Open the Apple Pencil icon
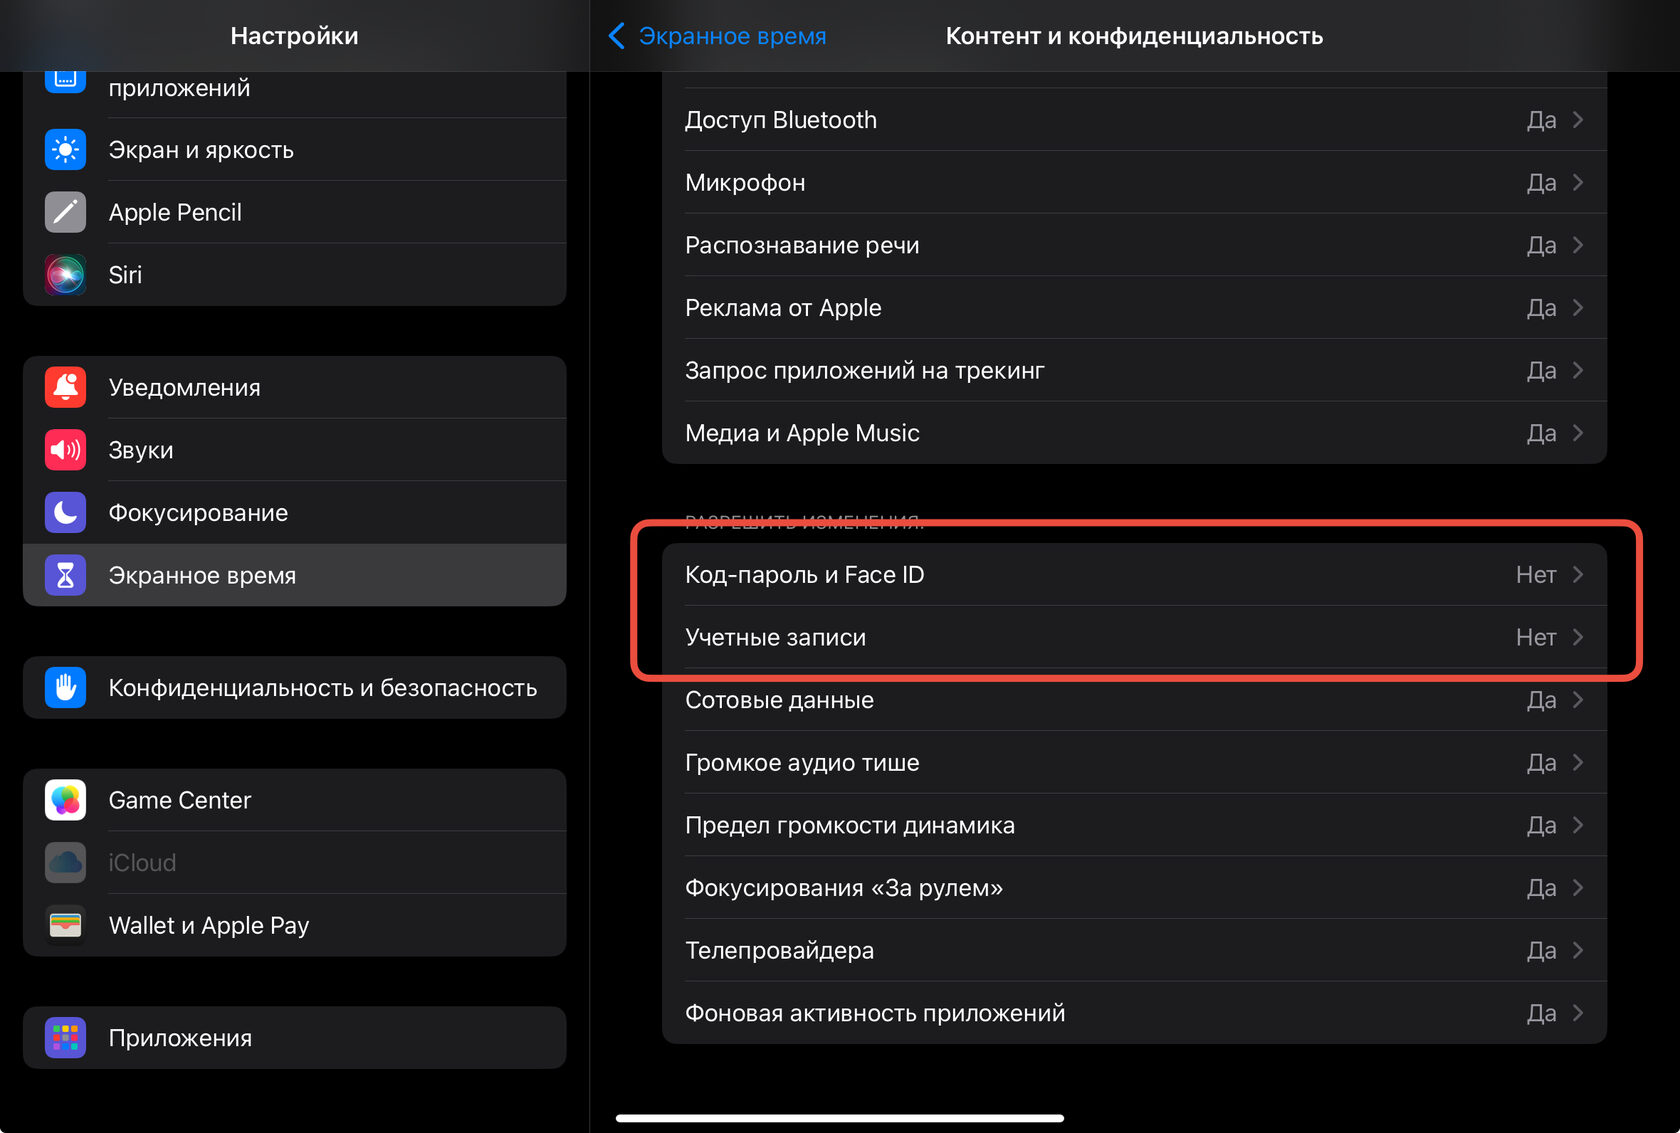The width and height of the screenshot is (1680, 1133). tap(65, 212)
